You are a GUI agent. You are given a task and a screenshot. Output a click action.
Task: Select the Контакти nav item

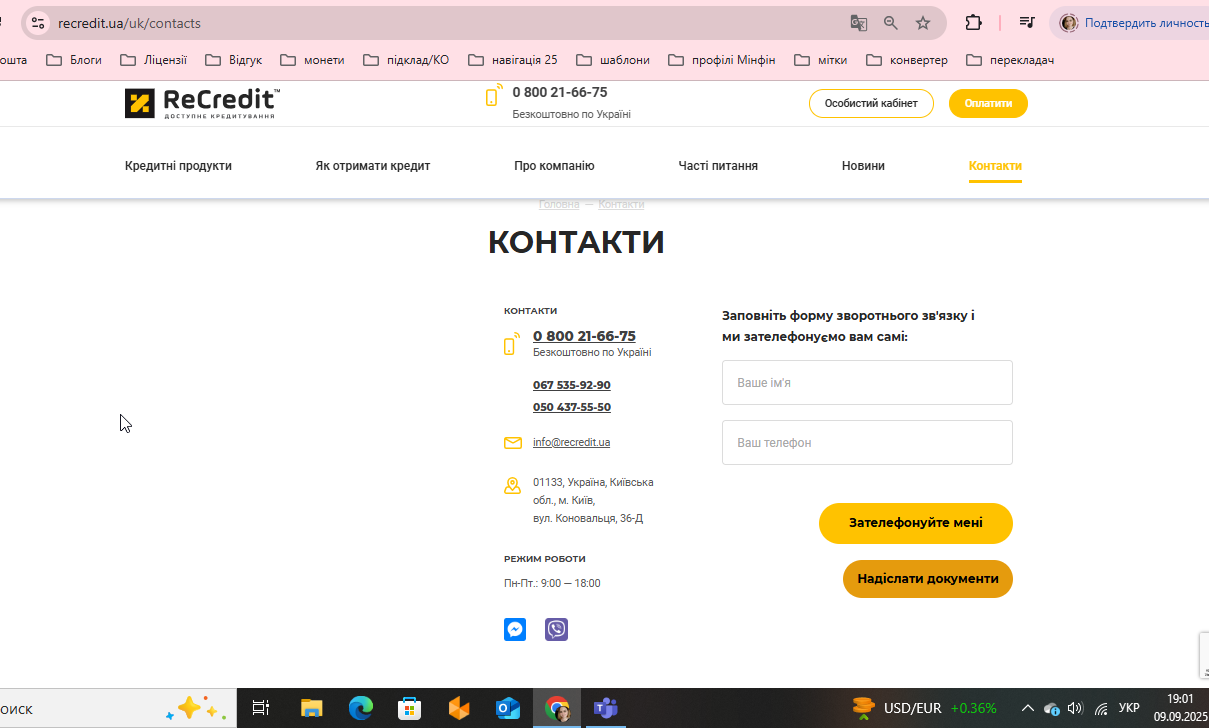995,166
